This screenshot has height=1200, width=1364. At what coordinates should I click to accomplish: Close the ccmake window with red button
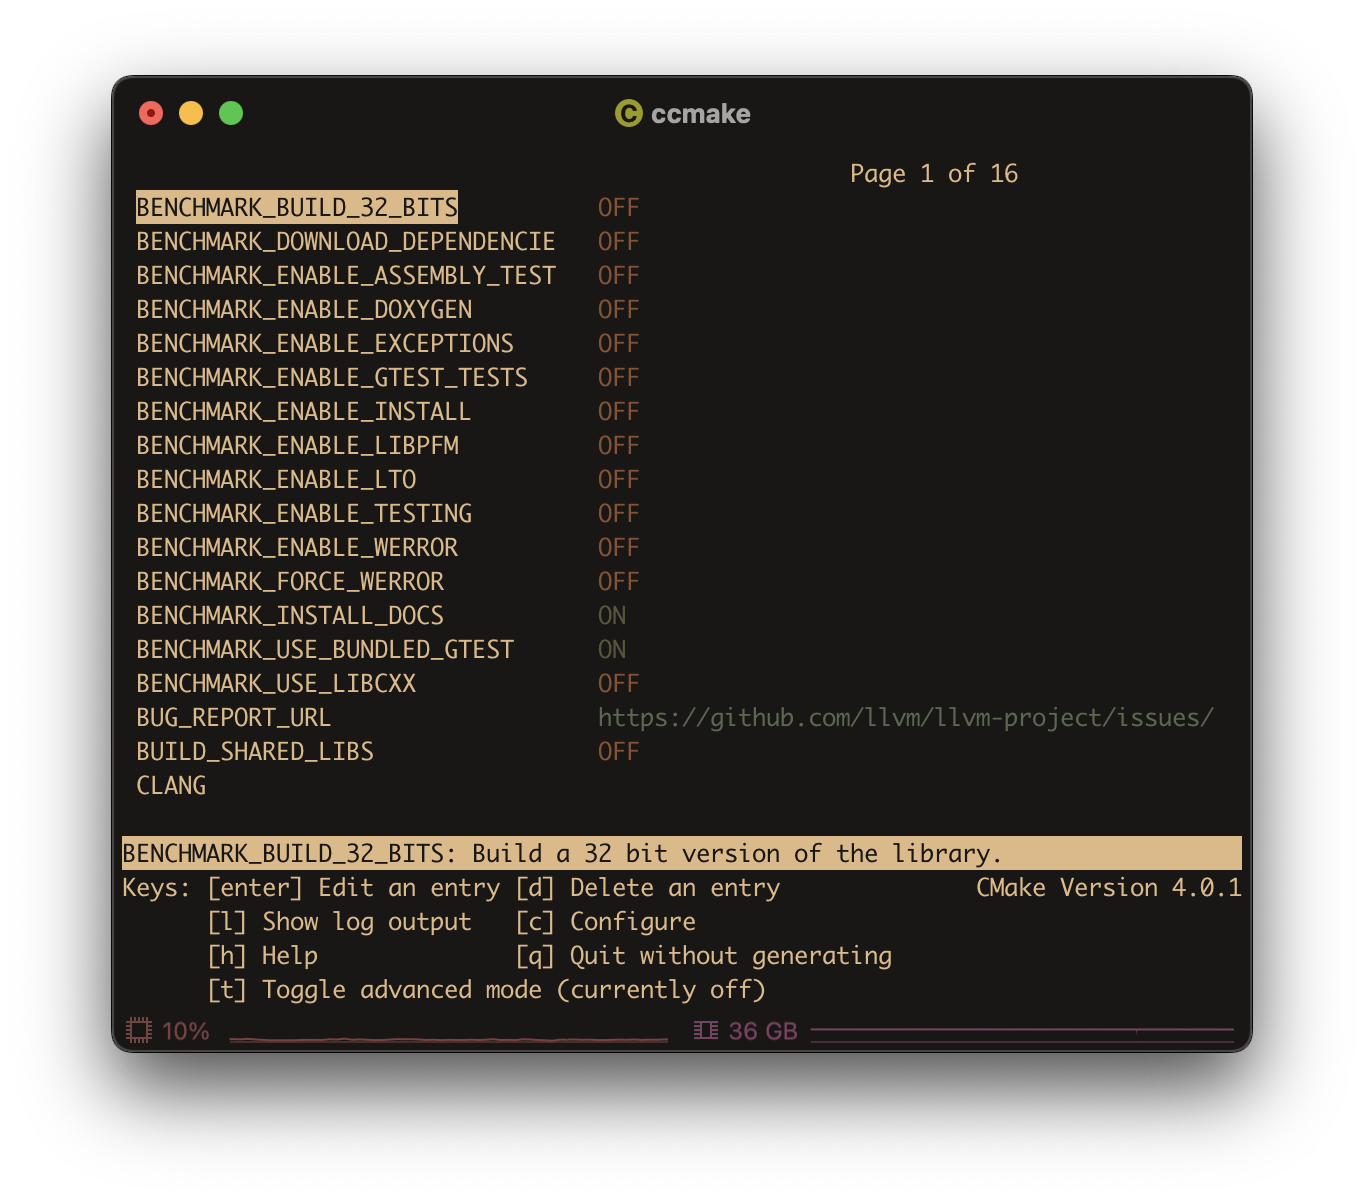pyautogui.click(x=151, y=113)
